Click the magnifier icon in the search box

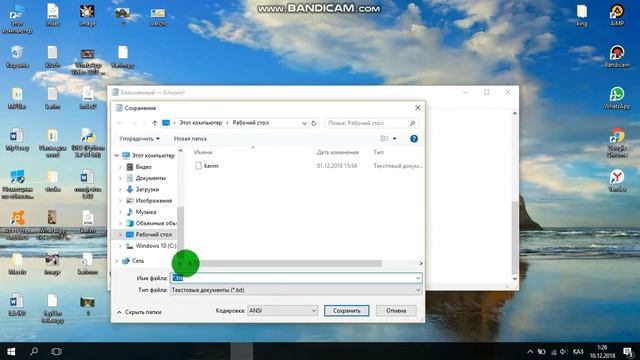pyautogui.click(x=412, y=123)
